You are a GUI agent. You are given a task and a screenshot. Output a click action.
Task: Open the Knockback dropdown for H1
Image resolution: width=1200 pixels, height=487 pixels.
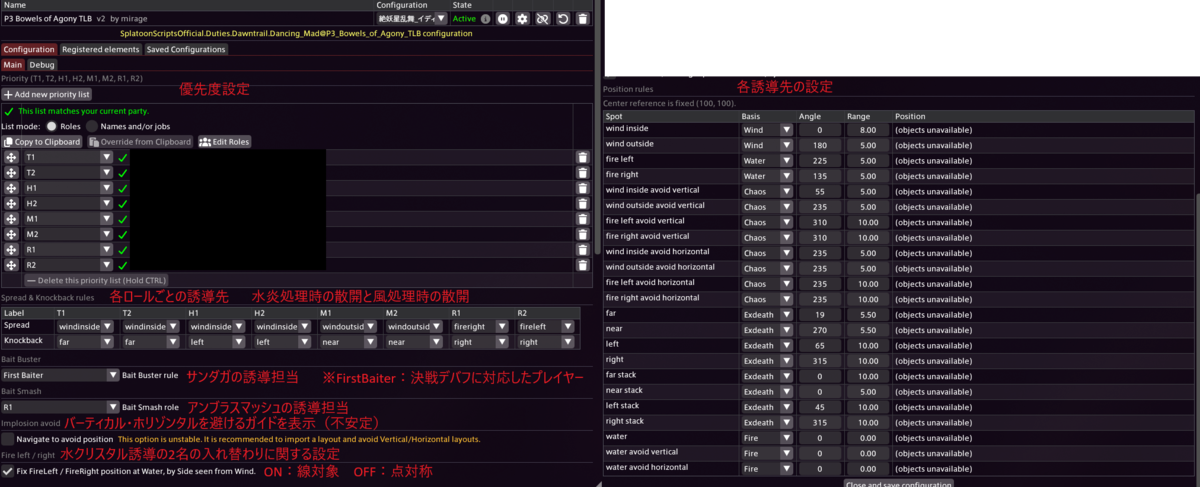pos(217,341)
